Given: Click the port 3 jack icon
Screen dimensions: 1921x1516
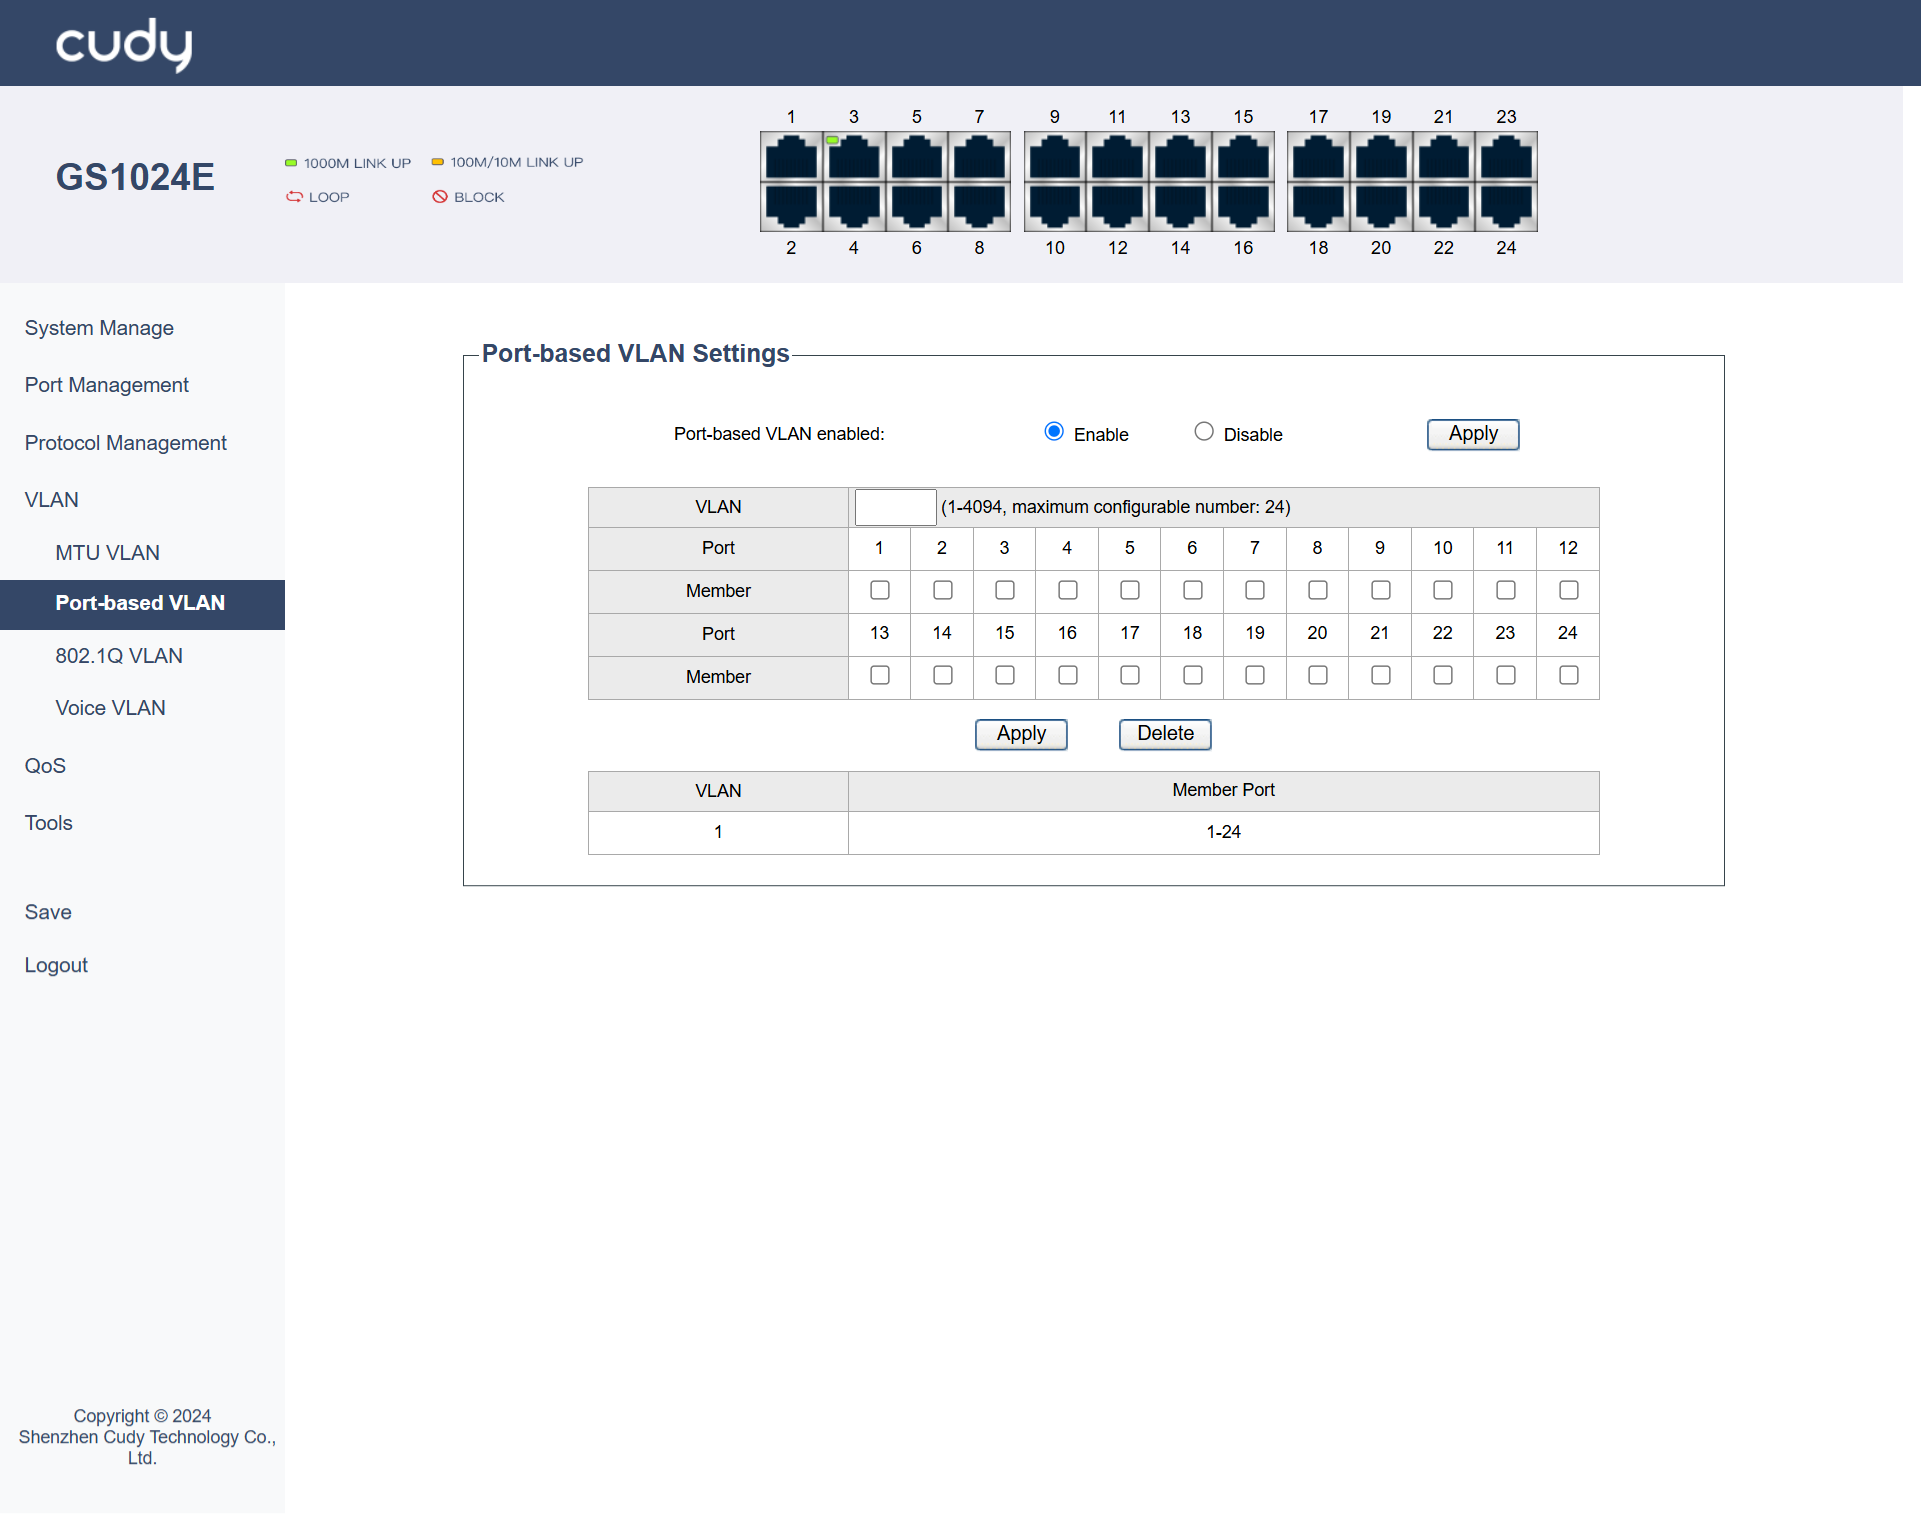Looking at the screenshot, I should click(x=854, y=158).
